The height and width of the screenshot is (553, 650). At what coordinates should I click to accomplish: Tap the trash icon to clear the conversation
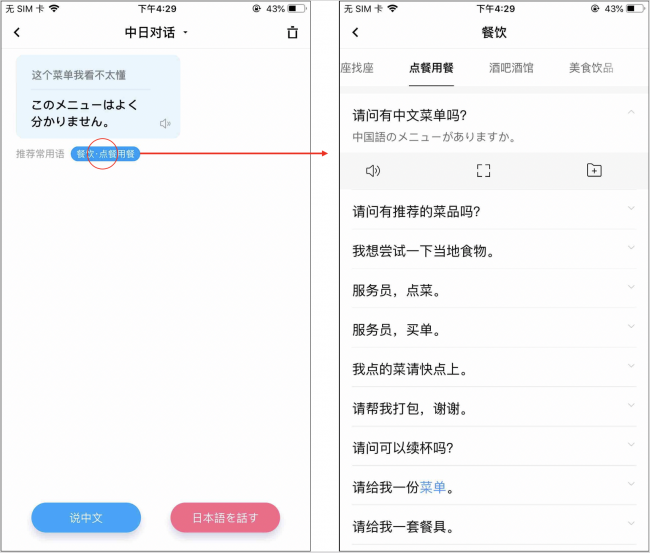tap(292, 33)
